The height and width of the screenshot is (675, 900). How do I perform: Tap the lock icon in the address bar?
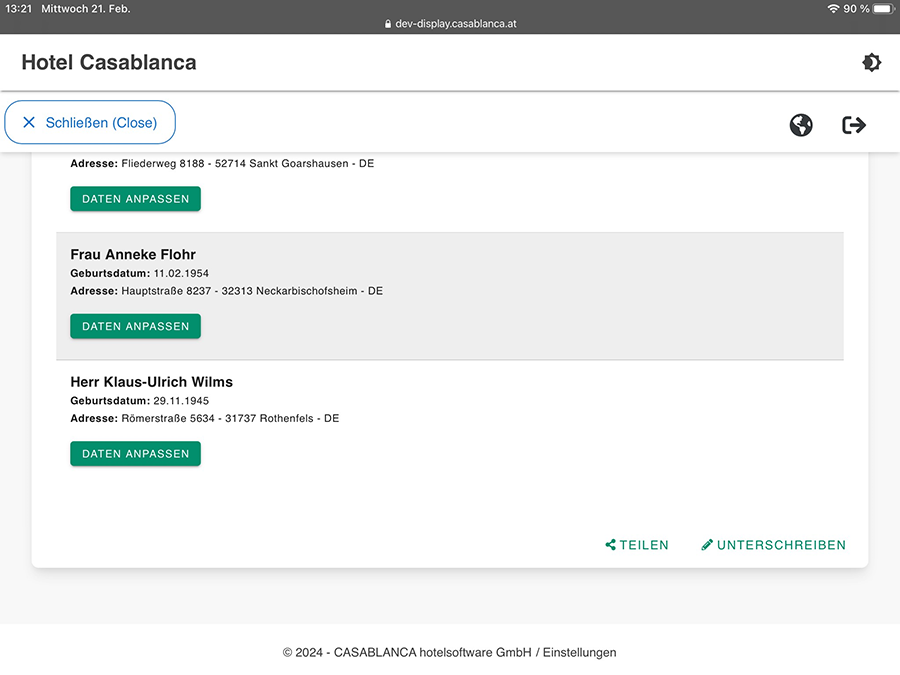point(388,24)
